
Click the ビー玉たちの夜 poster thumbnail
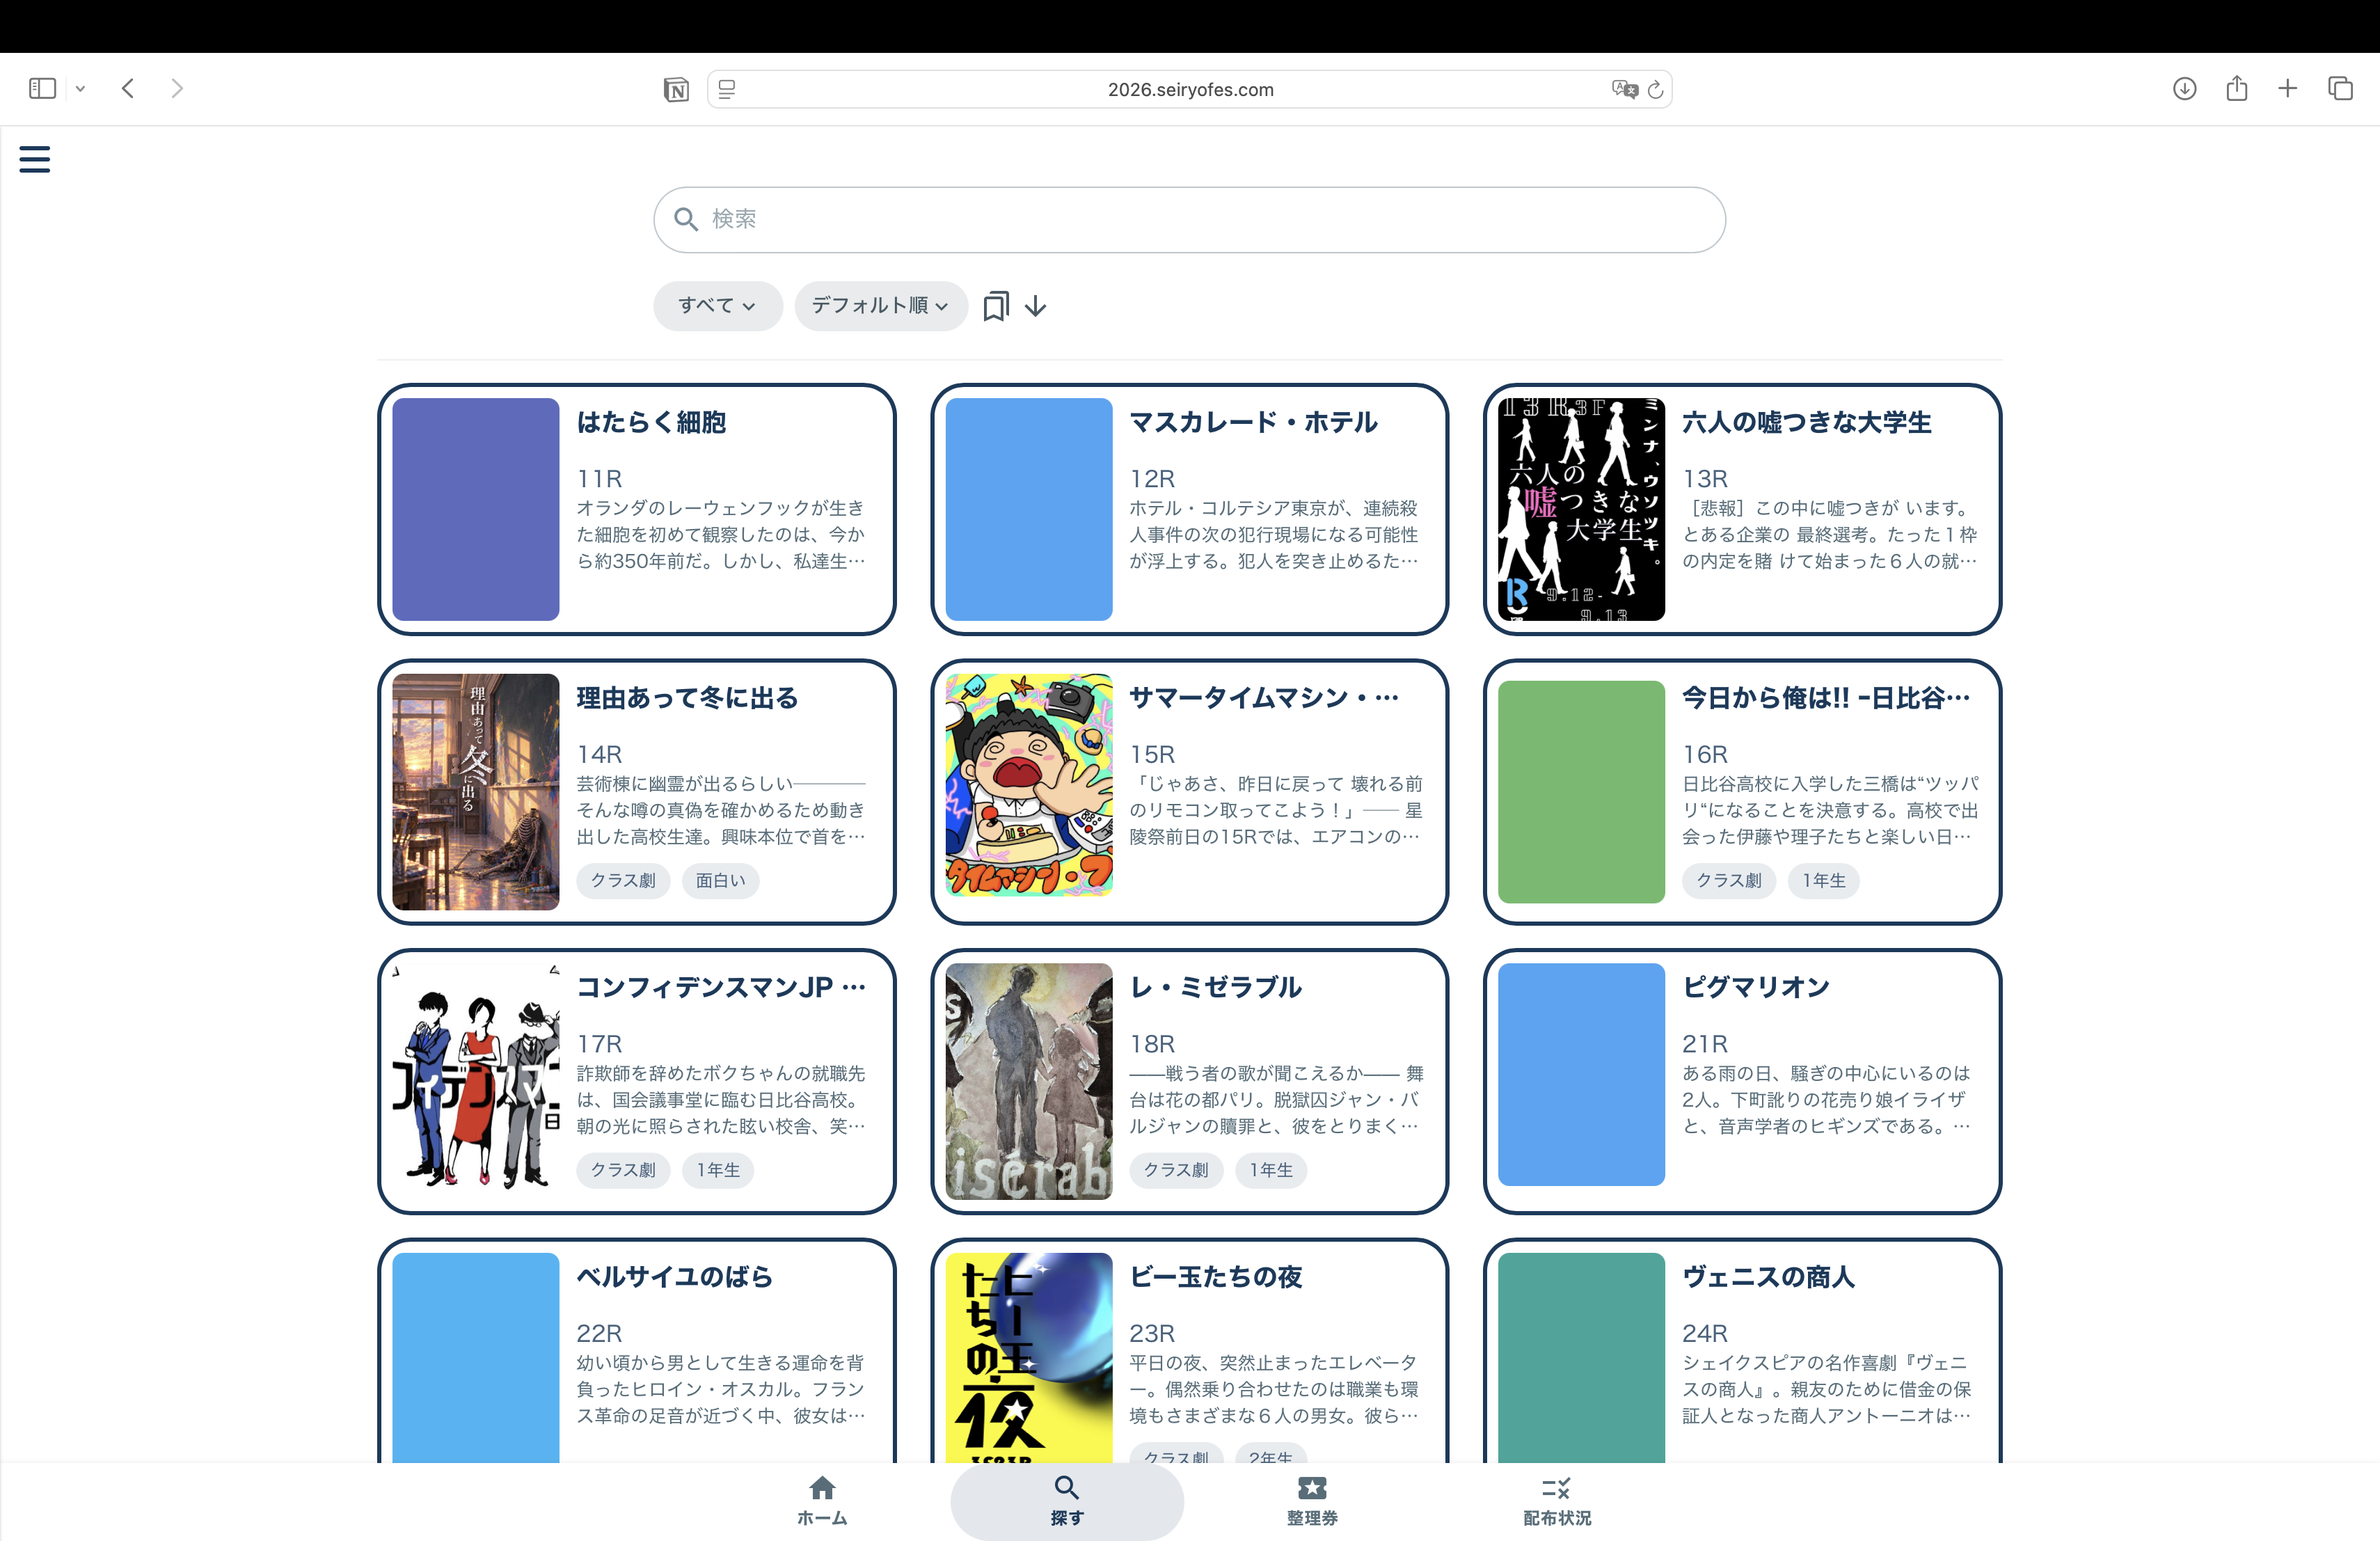tap(1029, 1357)
